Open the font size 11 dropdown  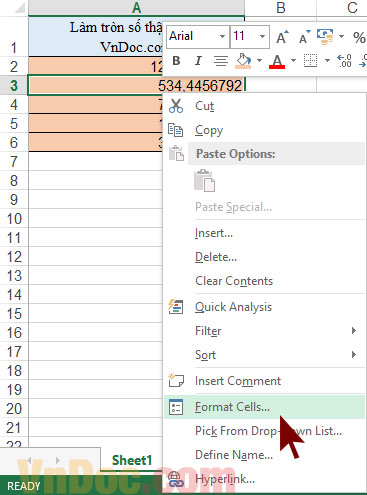(262, 36)
